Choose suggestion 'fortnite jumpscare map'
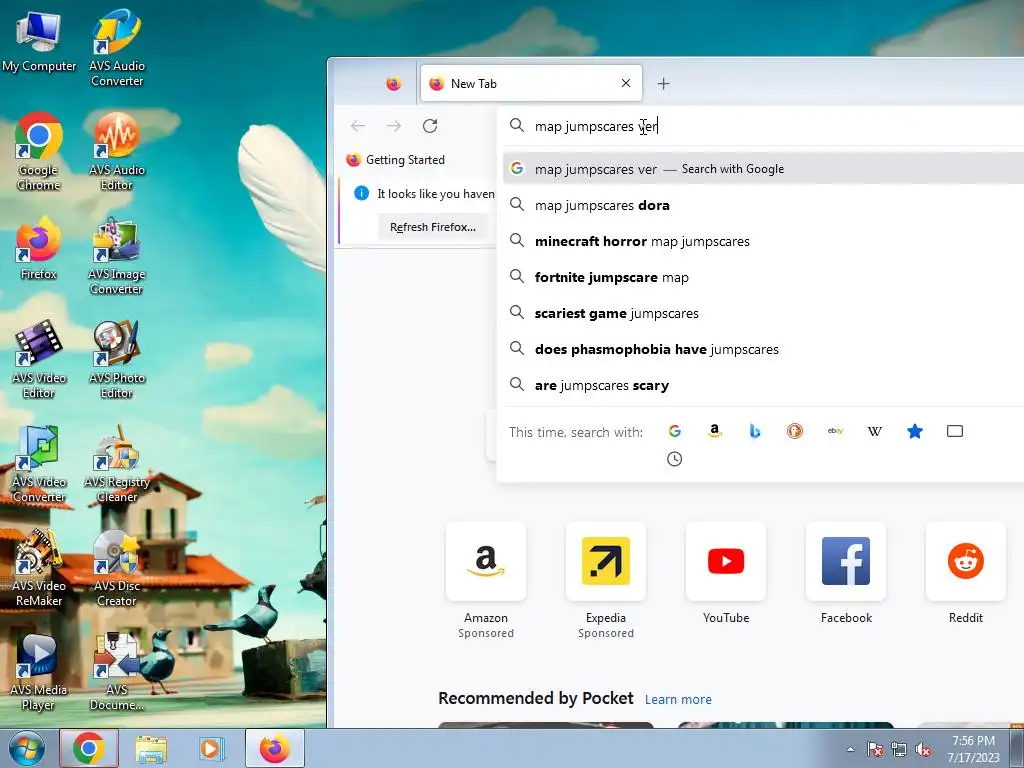1024x768 pixels. pyautogui.click(x=763, y=277)
